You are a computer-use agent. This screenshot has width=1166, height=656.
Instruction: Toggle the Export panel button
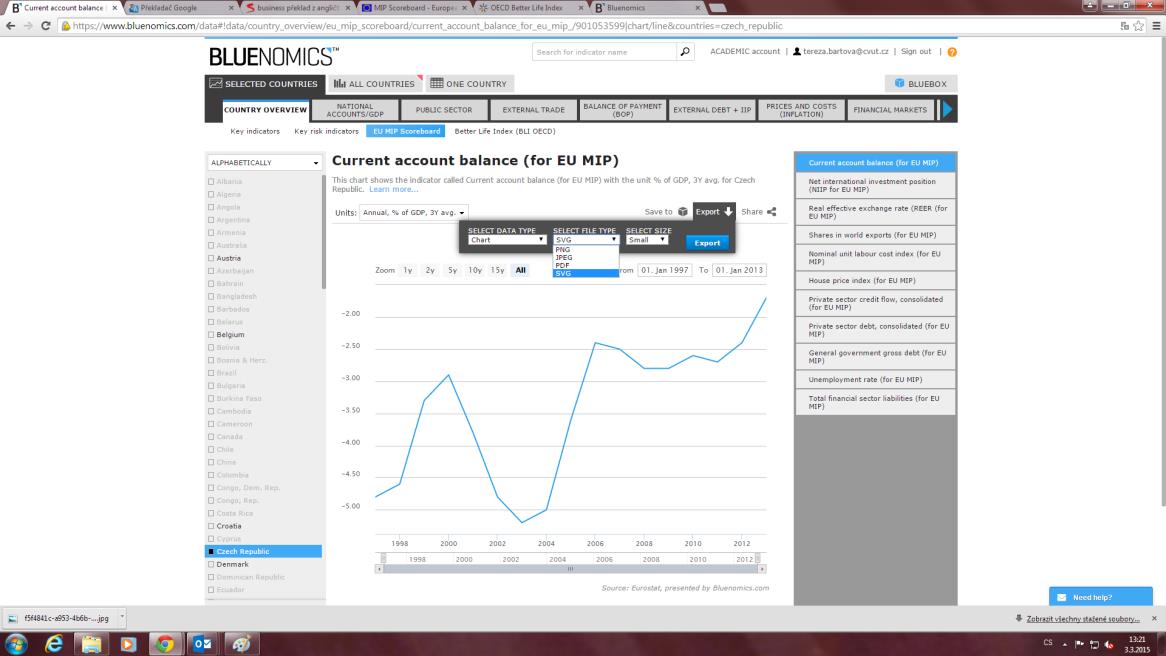coord(714,212)
